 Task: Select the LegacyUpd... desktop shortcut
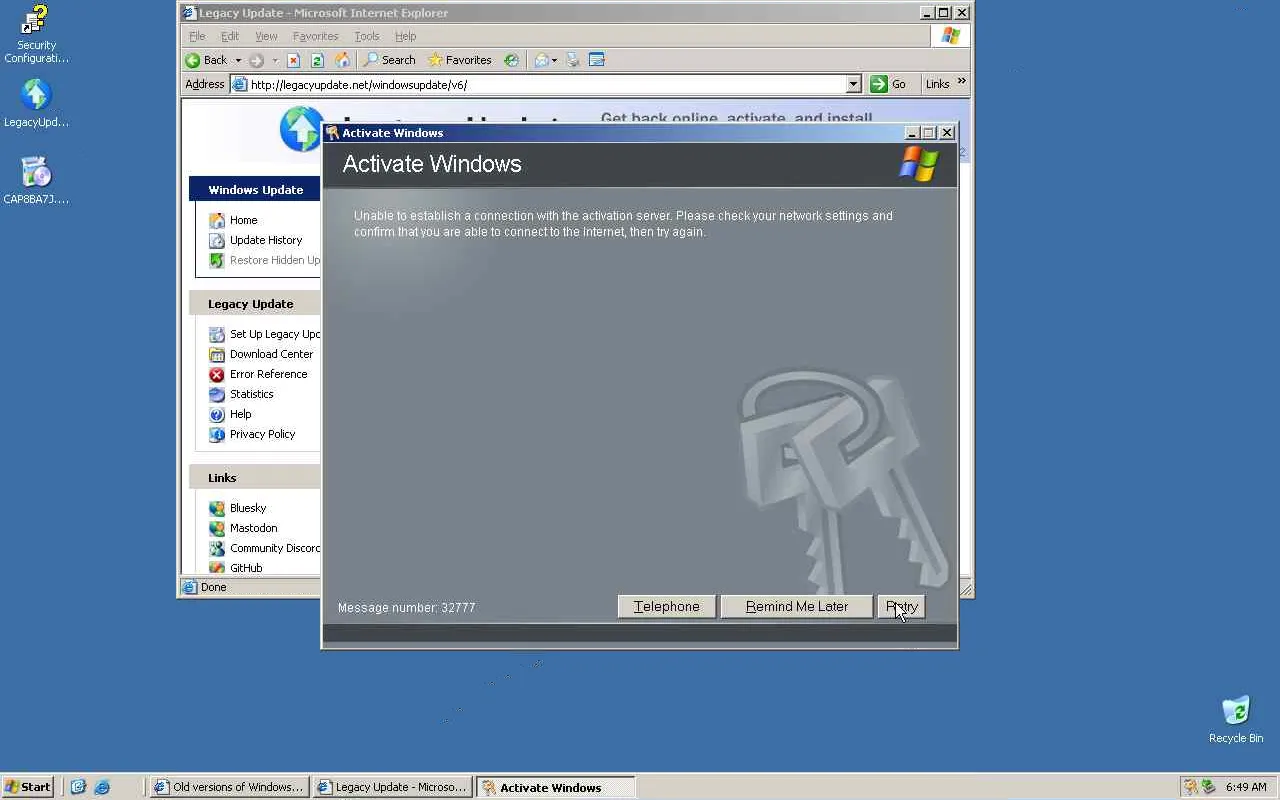(36, 104)
